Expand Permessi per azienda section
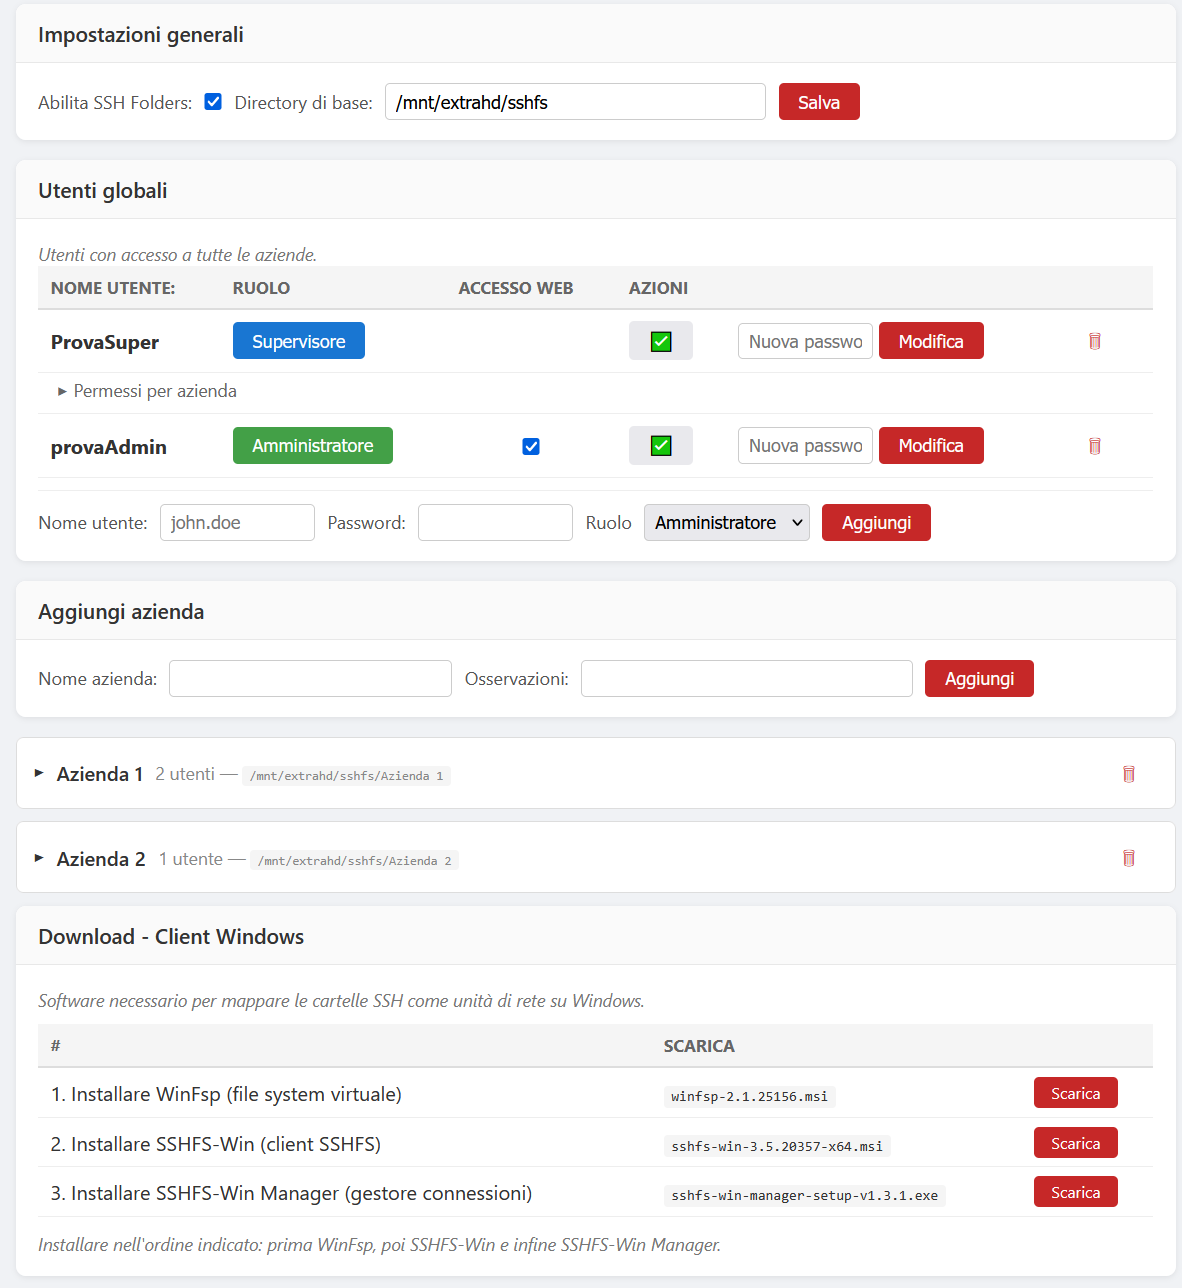The image size is (1182, 1288). 147,391
